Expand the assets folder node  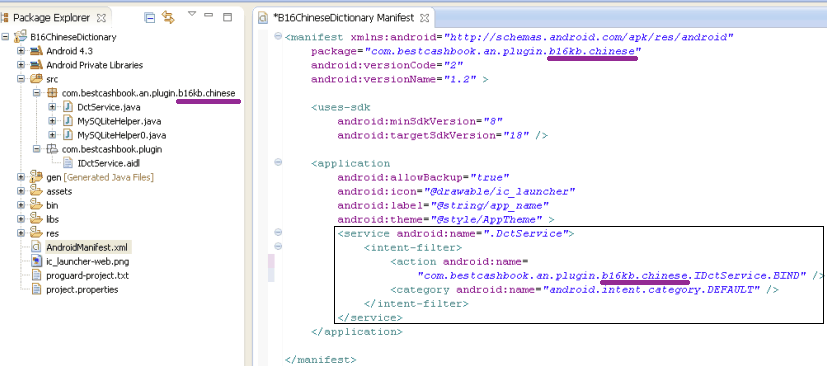pyautogui.click(x=20, y=191)
